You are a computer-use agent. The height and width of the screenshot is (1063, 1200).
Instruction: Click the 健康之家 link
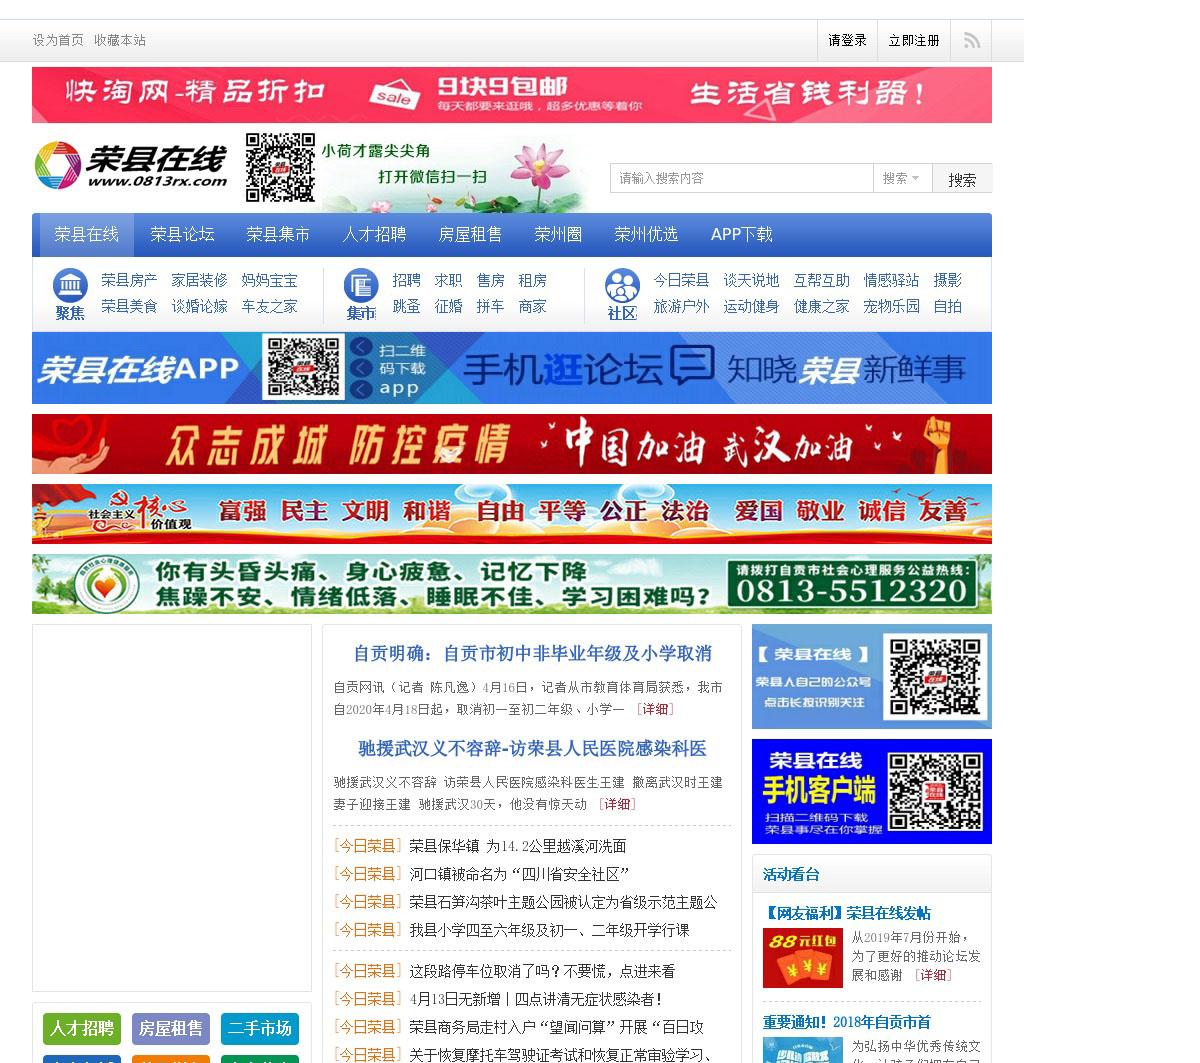(x=821, y=306)
